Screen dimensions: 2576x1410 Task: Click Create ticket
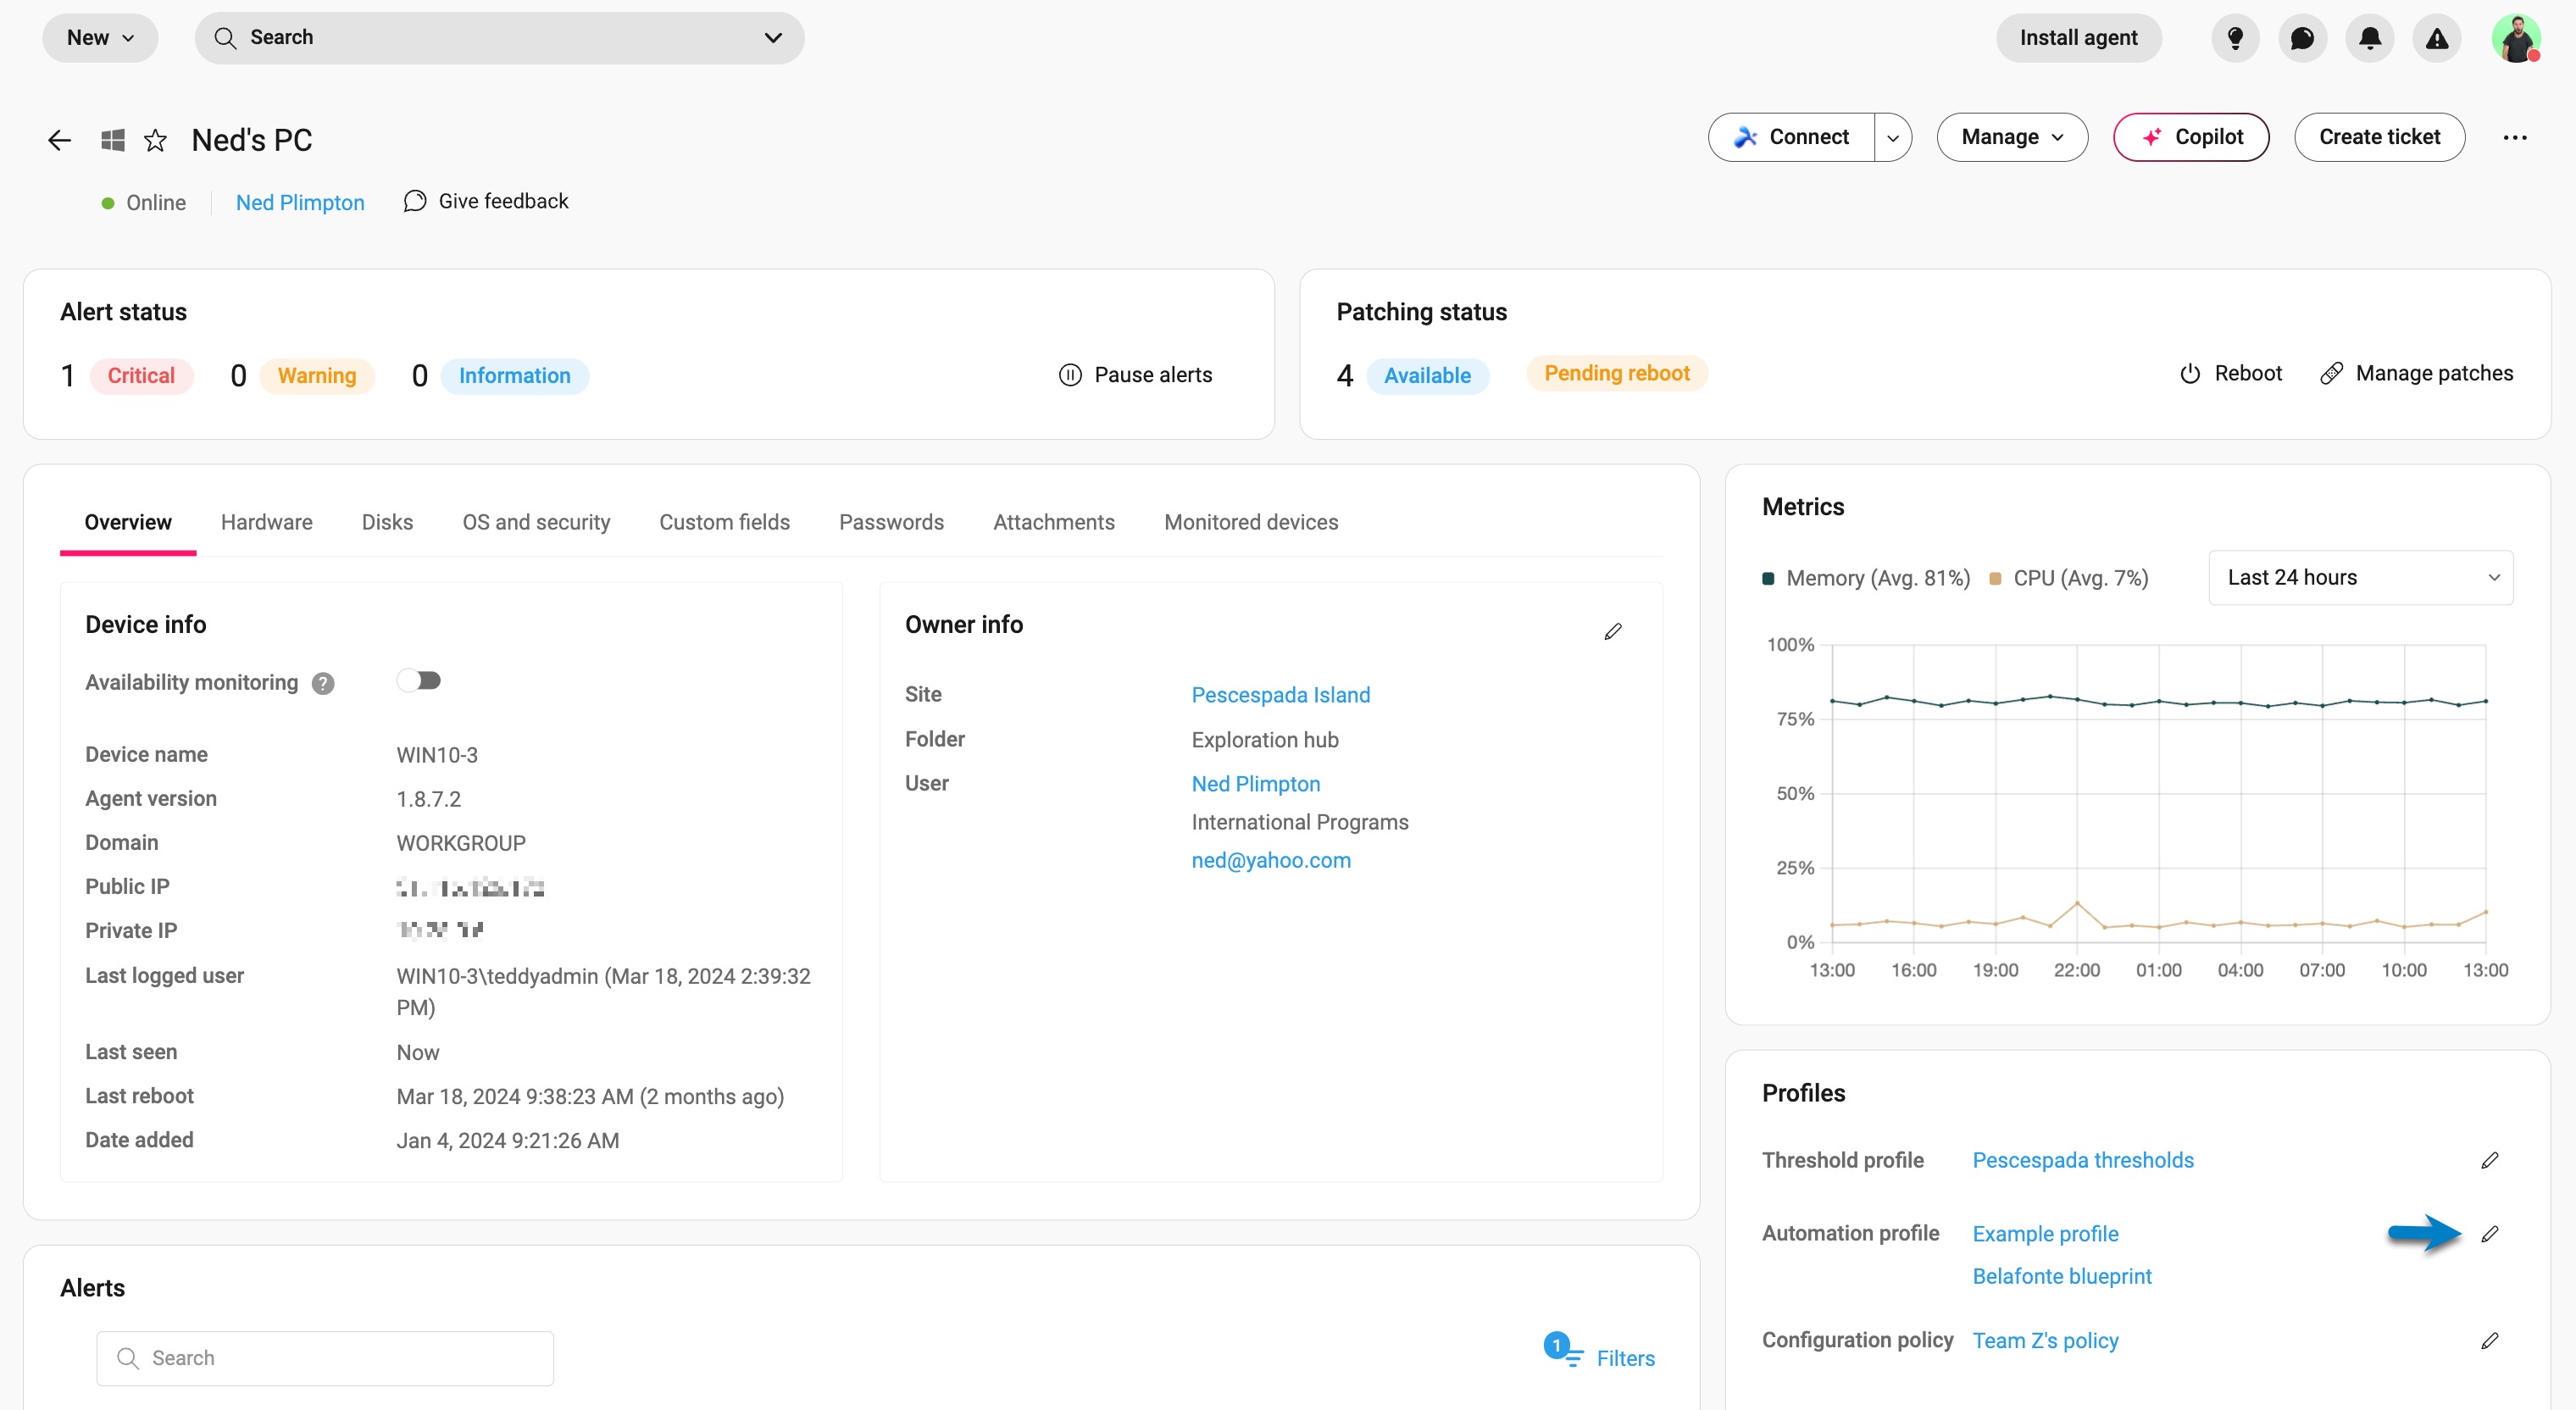(x=2379, y=137)
